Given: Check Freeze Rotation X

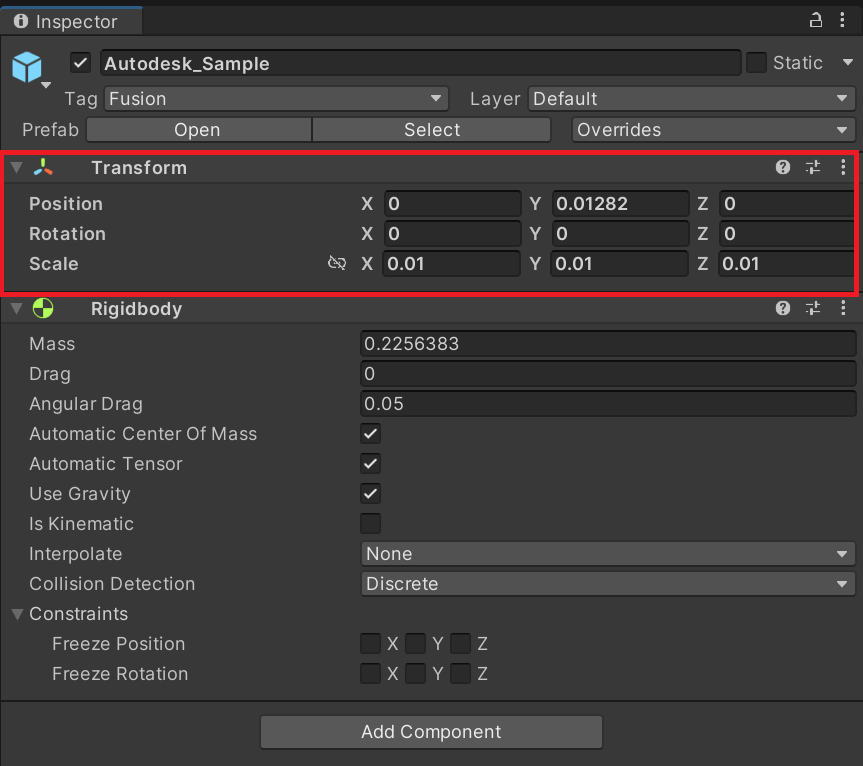Looking at the screenshot, I should coord(370,674).
